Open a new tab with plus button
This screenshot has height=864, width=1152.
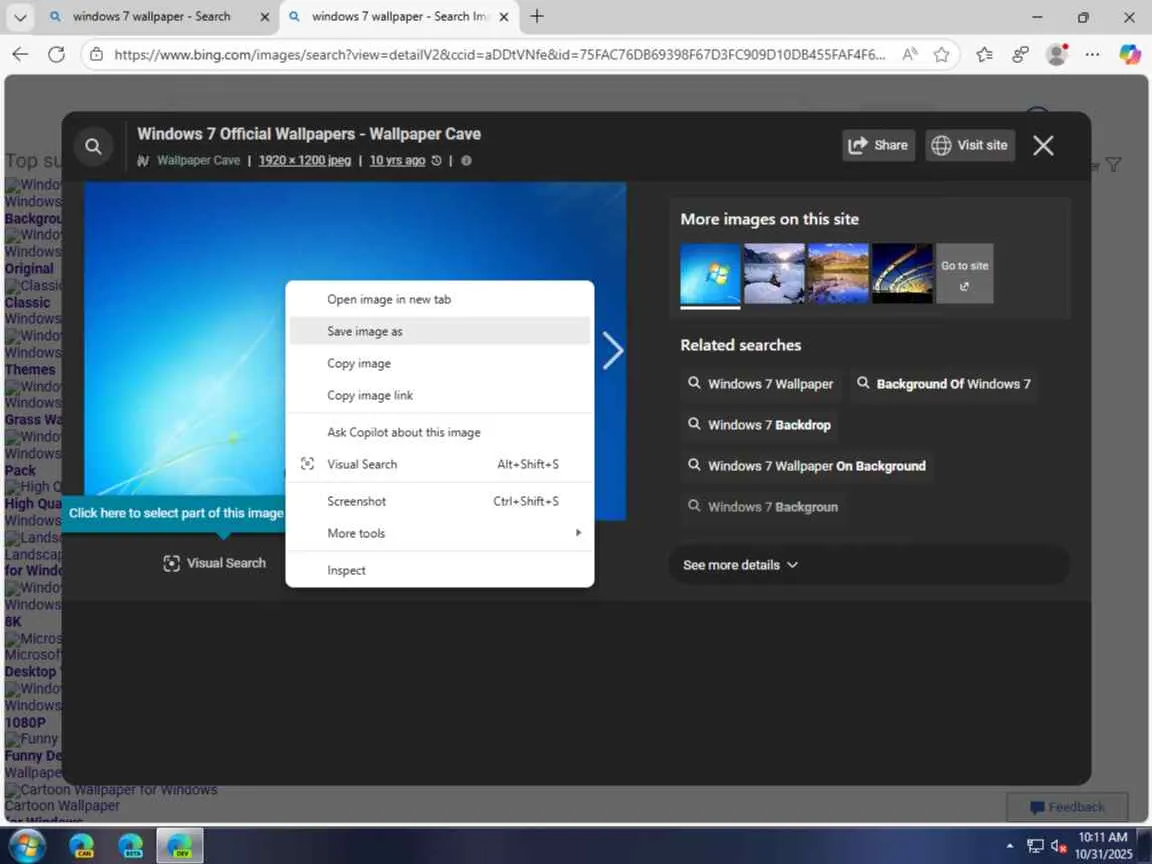tap(537, 16)
